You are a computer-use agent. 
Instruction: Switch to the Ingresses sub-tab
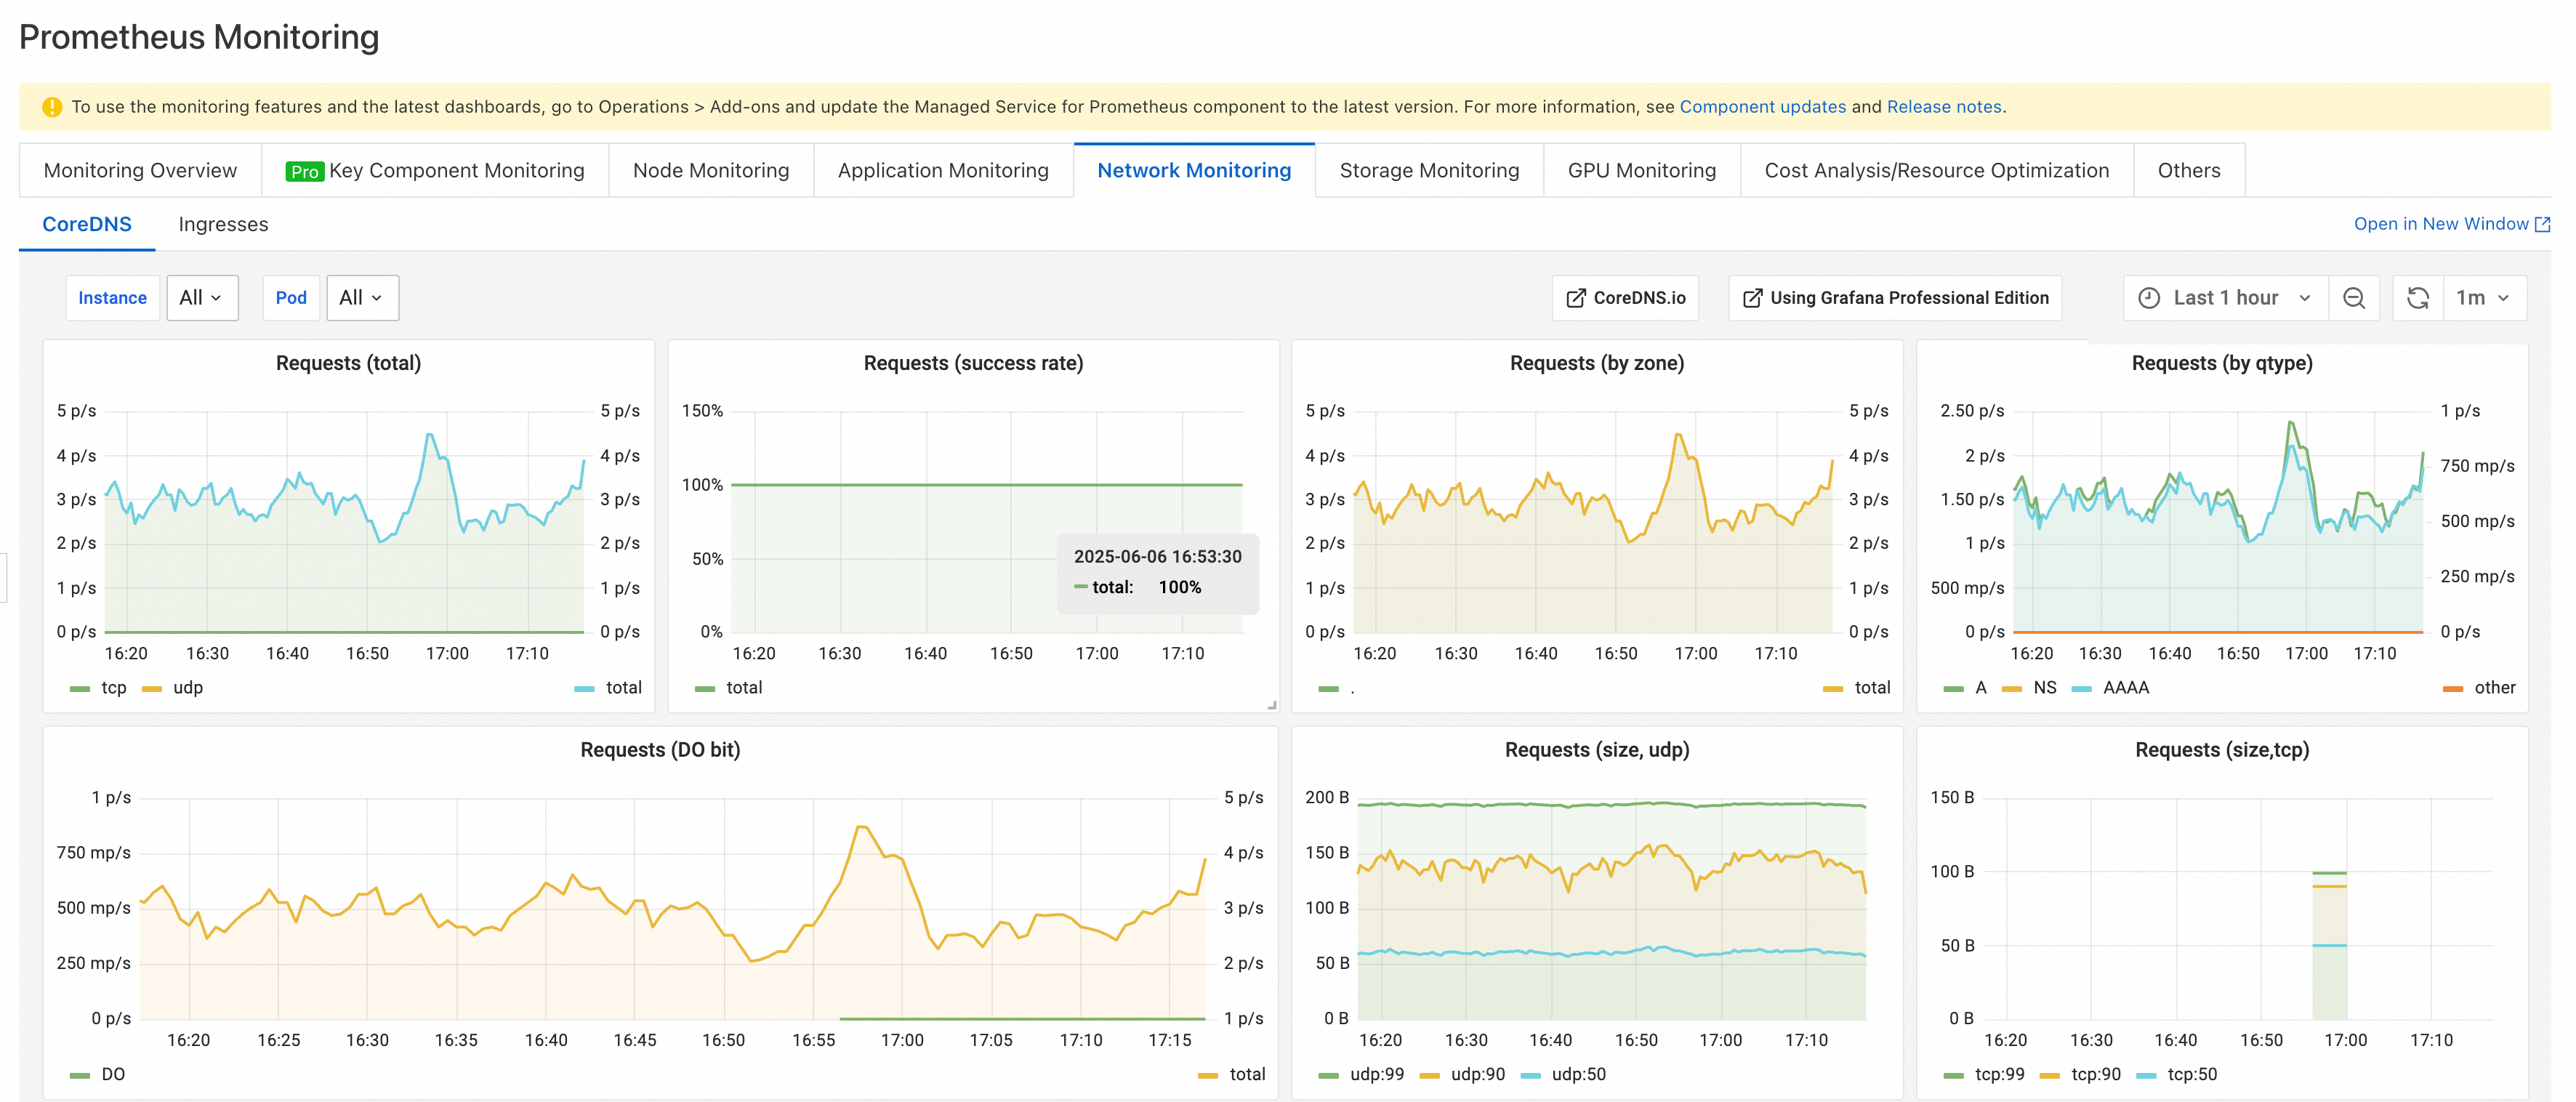223,225
